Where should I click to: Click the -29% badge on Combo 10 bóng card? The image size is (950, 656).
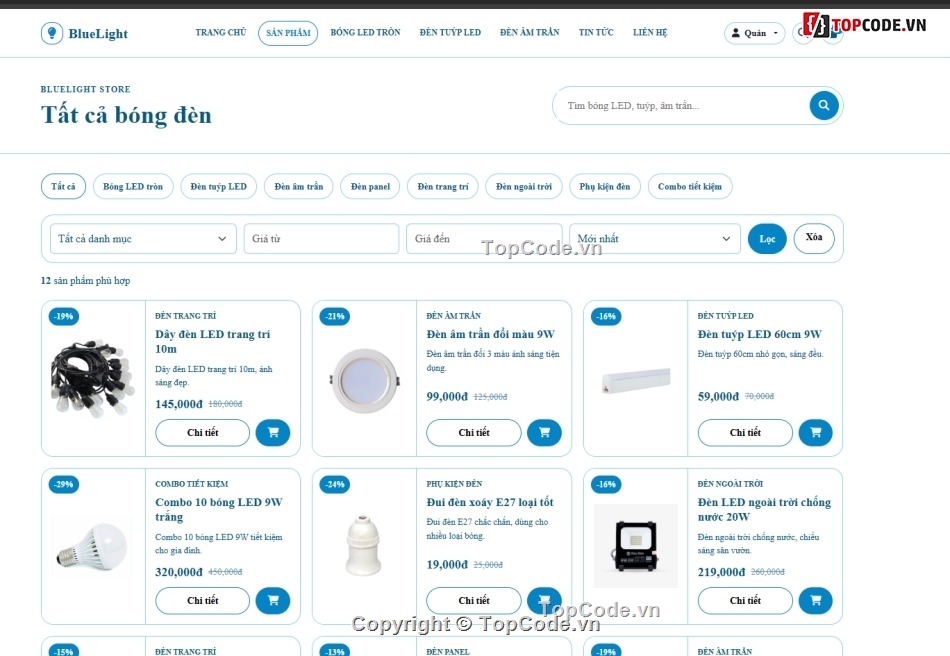coord(64,484)
